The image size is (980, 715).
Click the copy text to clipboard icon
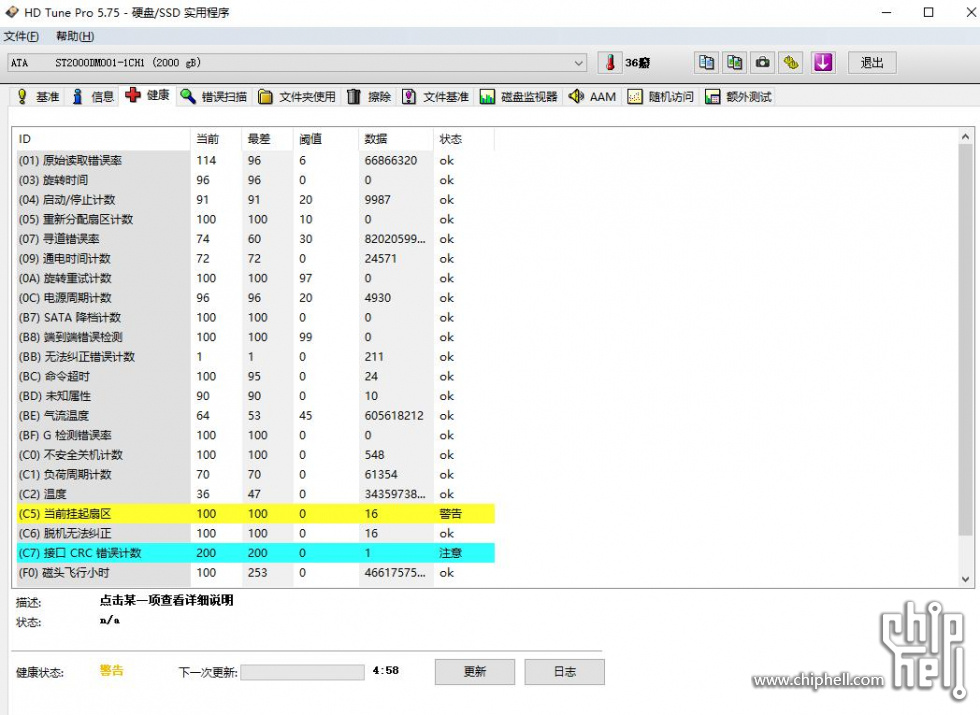(706, 62)
